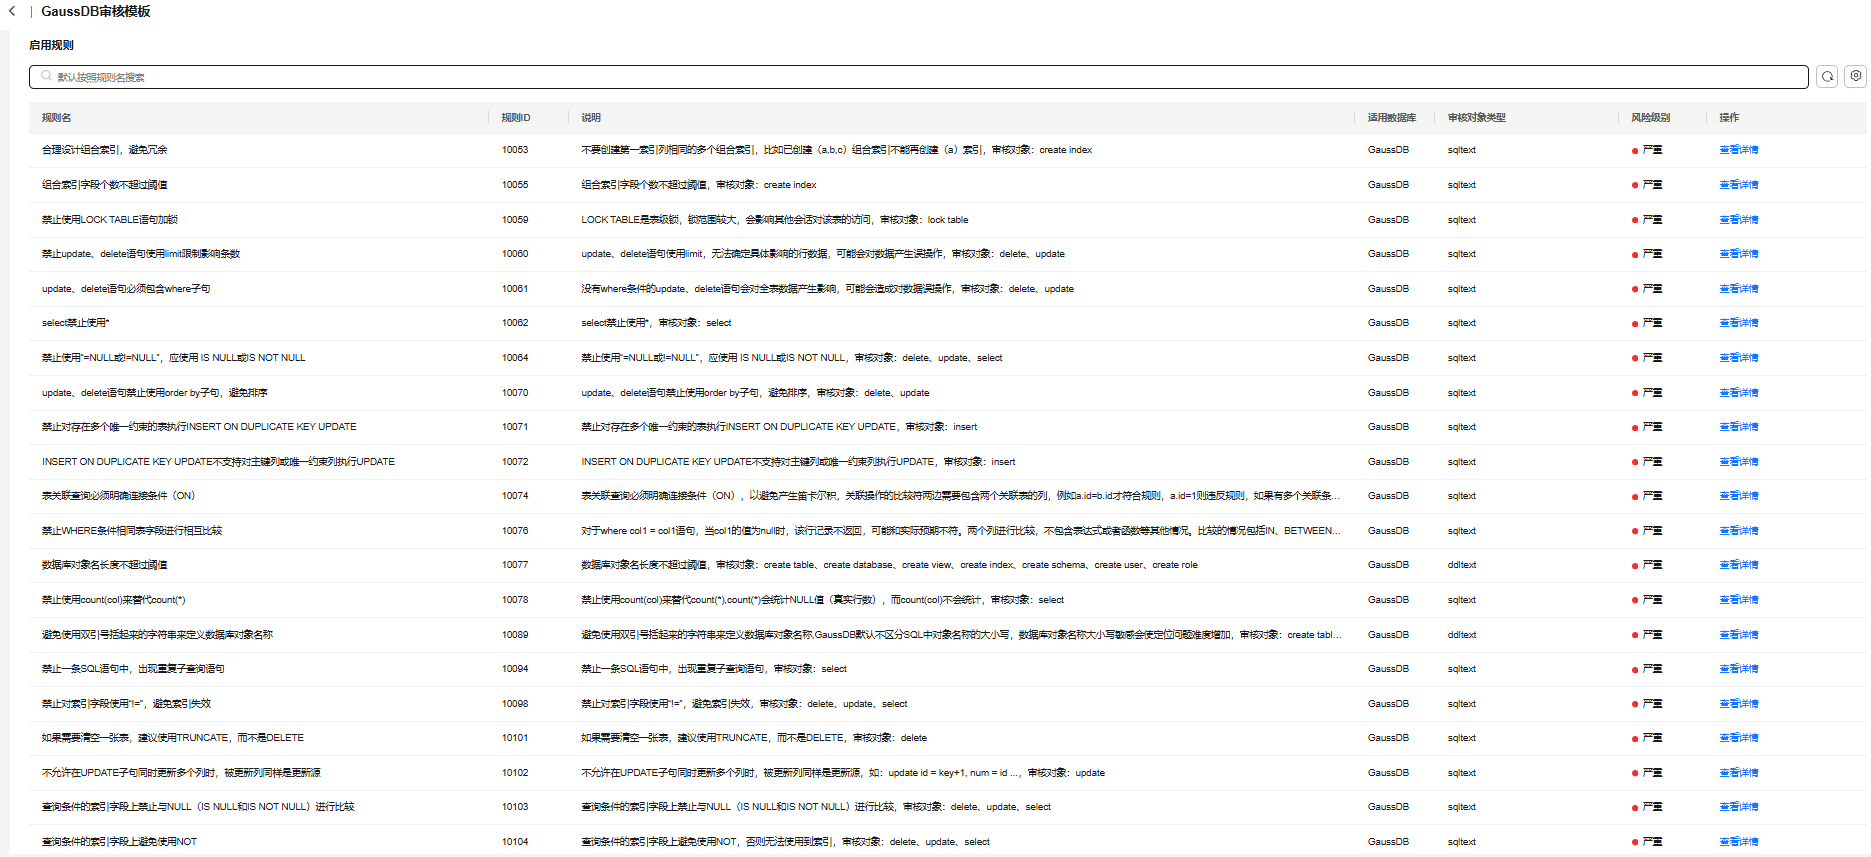Click the 规则名 column header
1871x857 pixels.
[56, 118]
